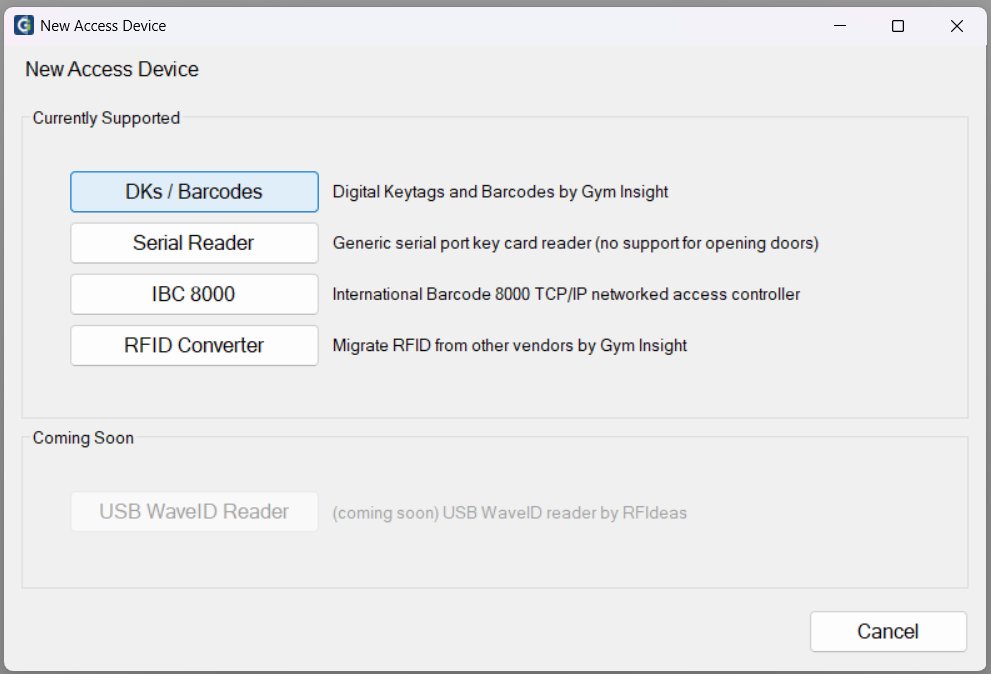
Task: Minimize the New Access Device window
Action: [839, 26]
